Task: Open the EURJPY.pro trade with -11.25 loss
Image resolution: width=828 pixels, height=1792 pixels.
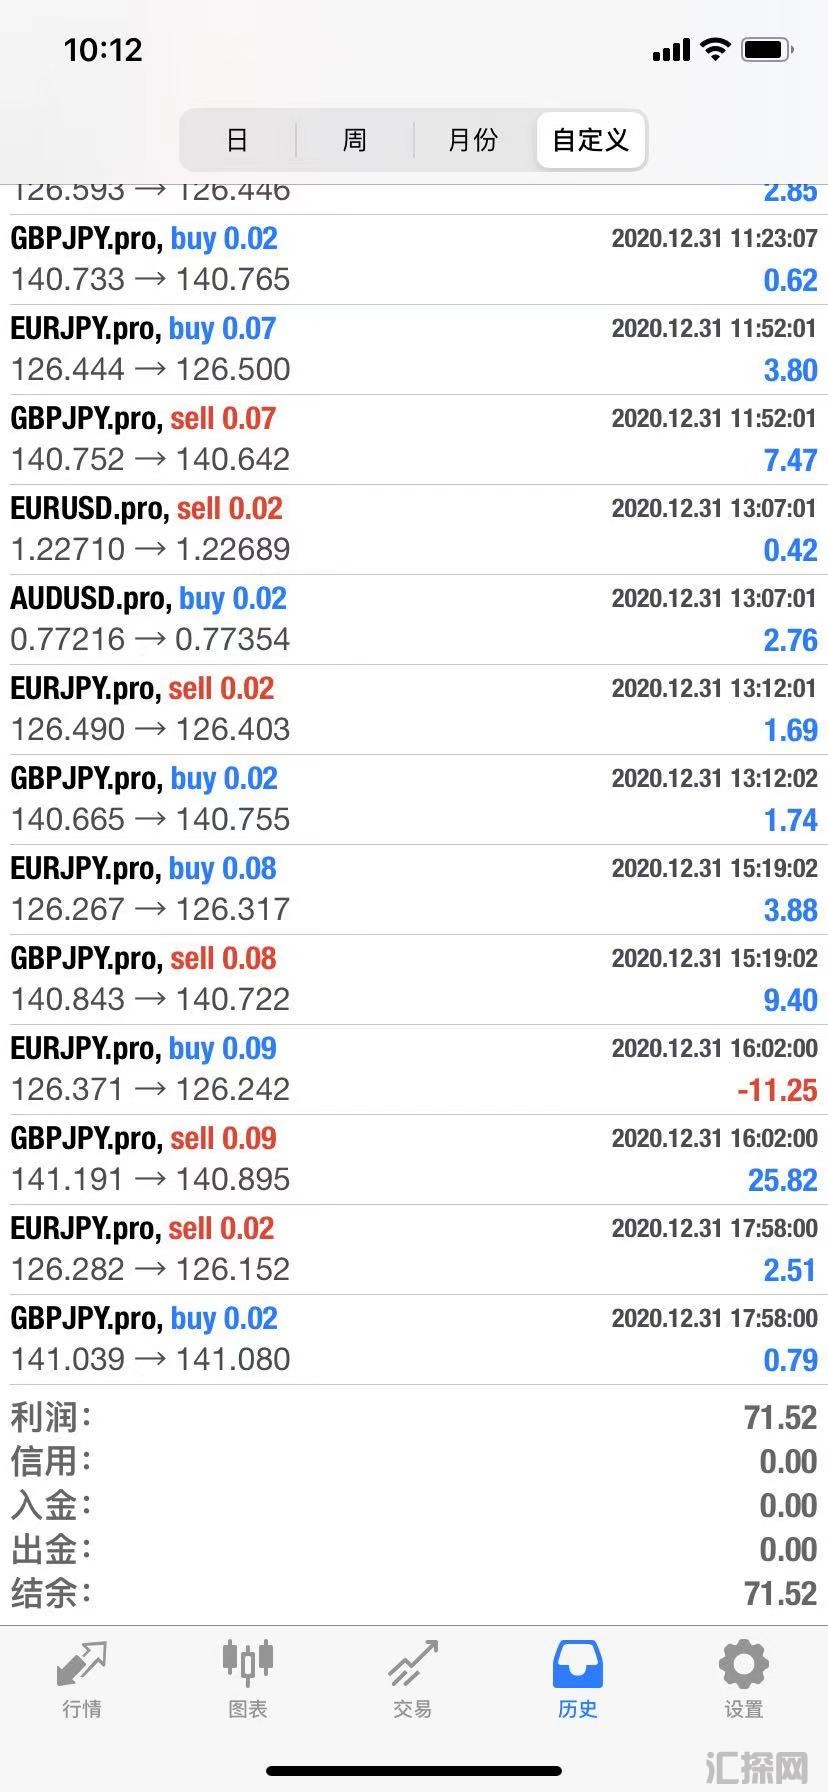Action: (414, 1069)
